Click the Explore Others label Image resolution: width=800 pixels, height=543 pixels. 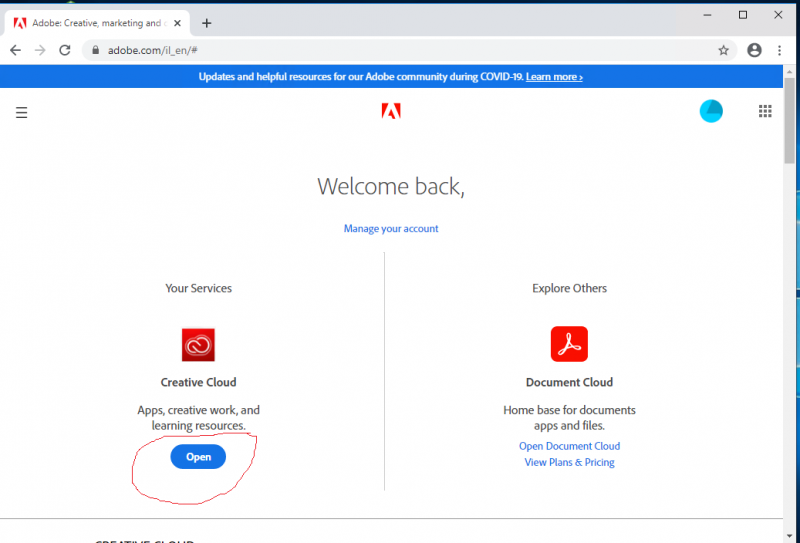coord(569,288)
